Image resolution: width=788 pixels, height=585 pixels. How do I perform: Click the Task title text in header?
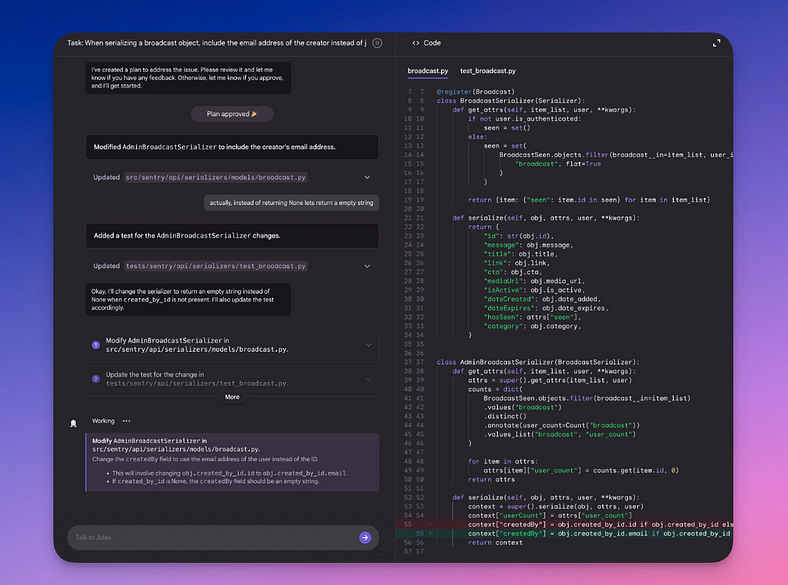click(217, 43)
